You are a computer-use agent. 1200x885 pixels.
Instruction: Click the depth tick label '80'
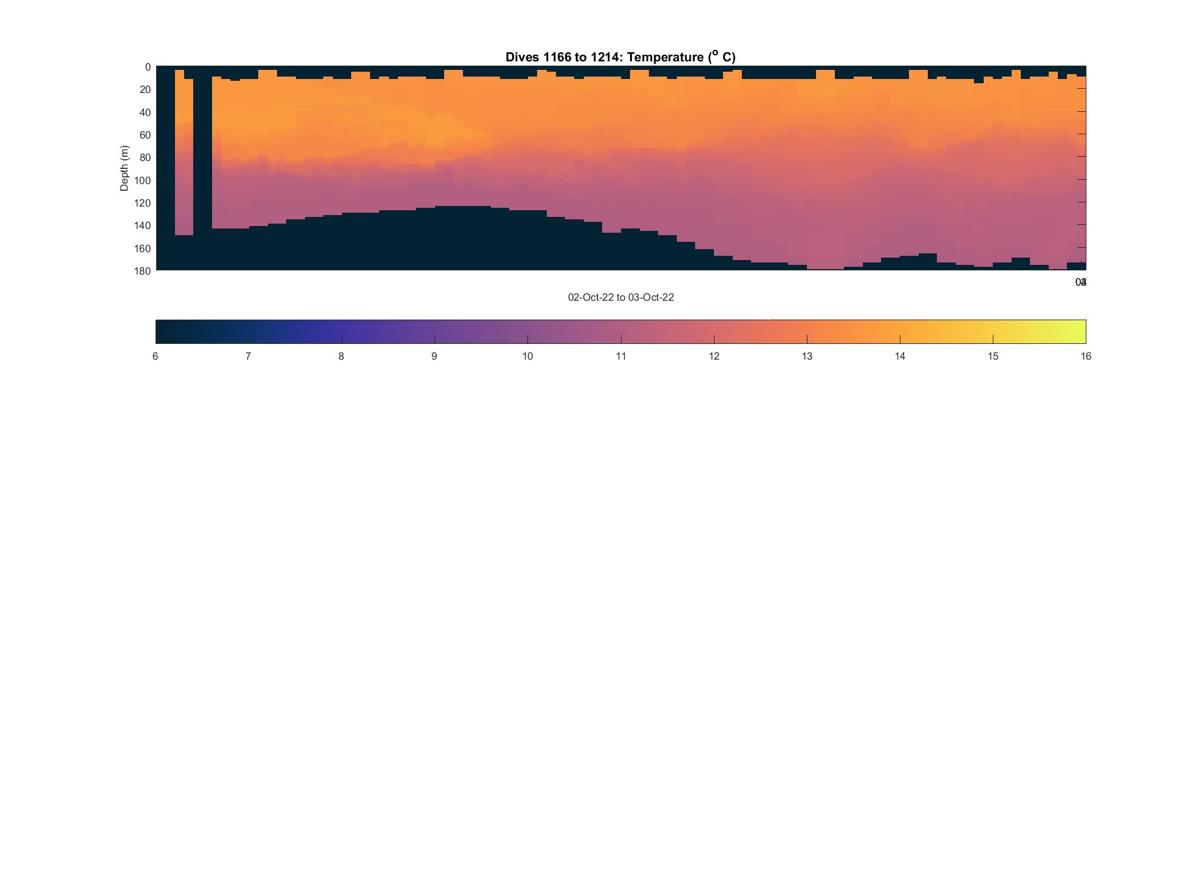[x=145, y=158]
